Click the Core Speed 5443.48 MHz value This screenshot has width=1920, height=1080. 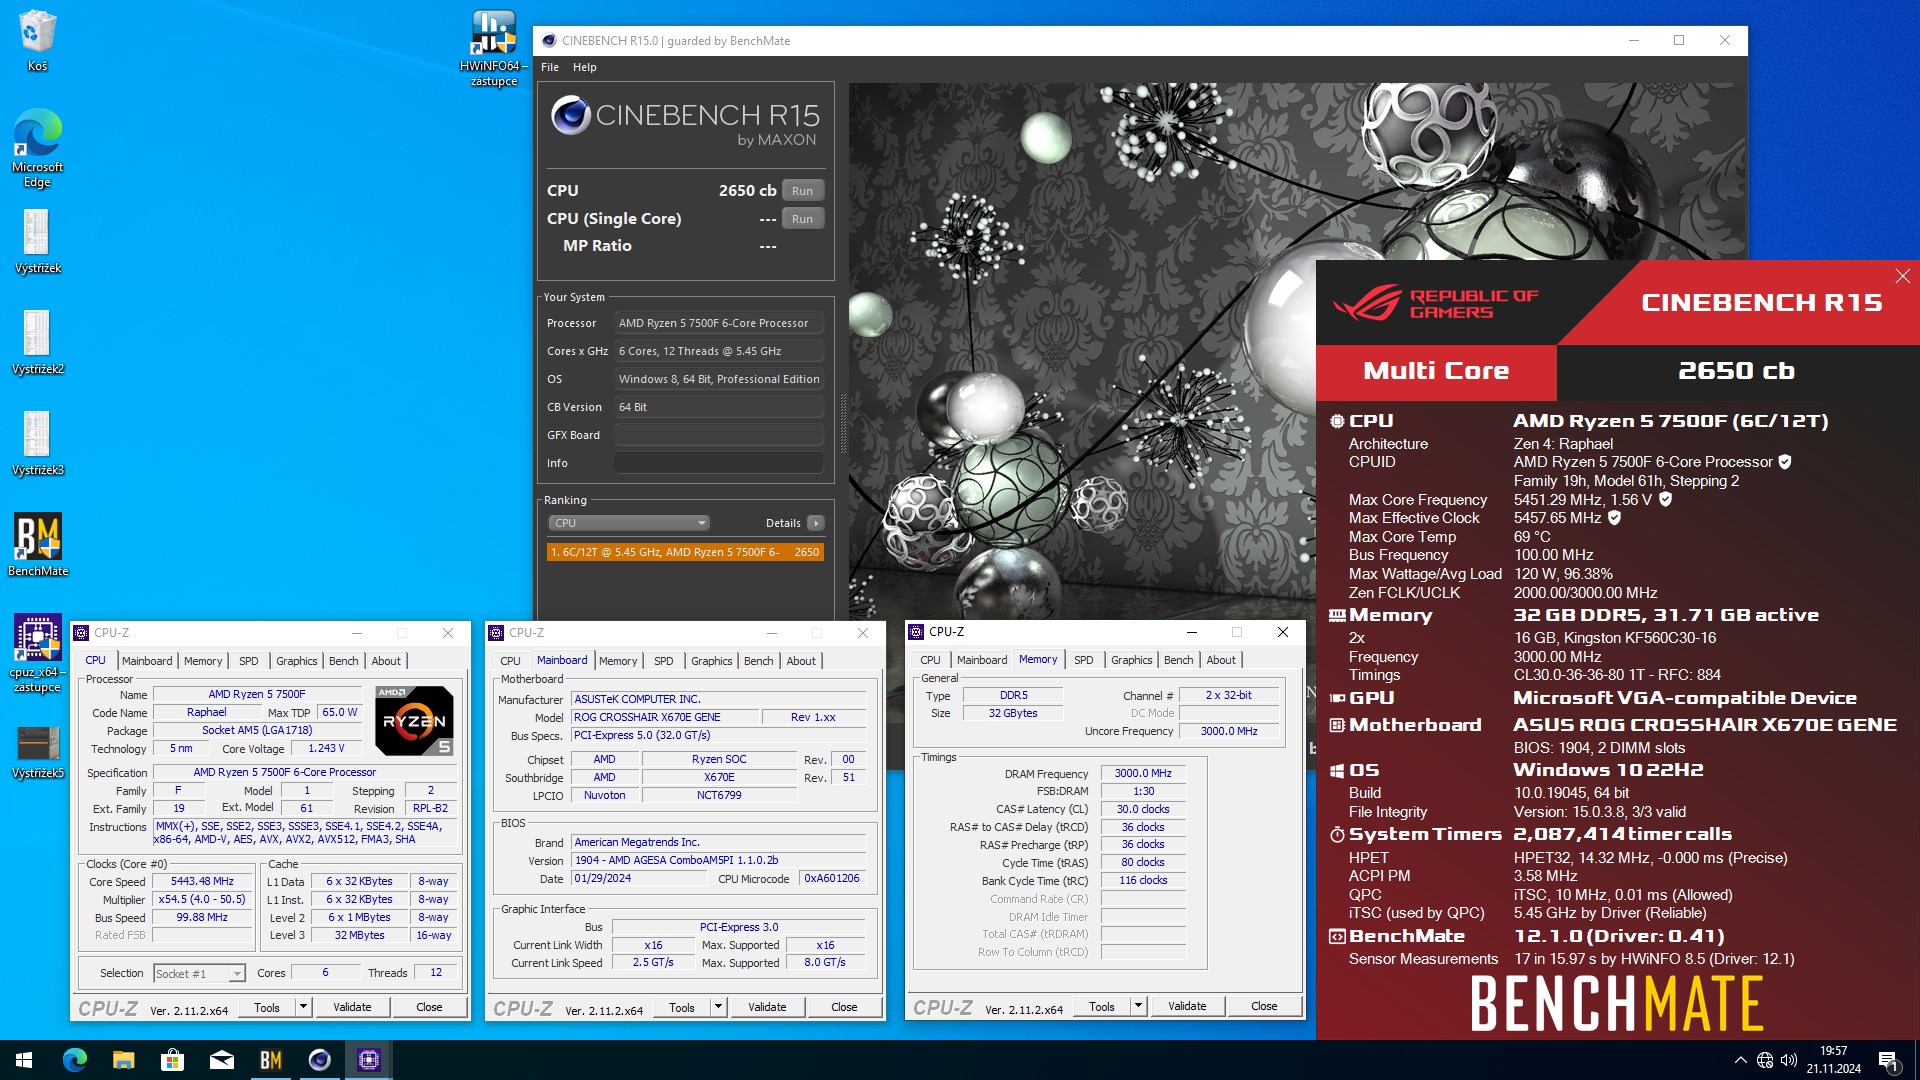click(x=202, y=881)
